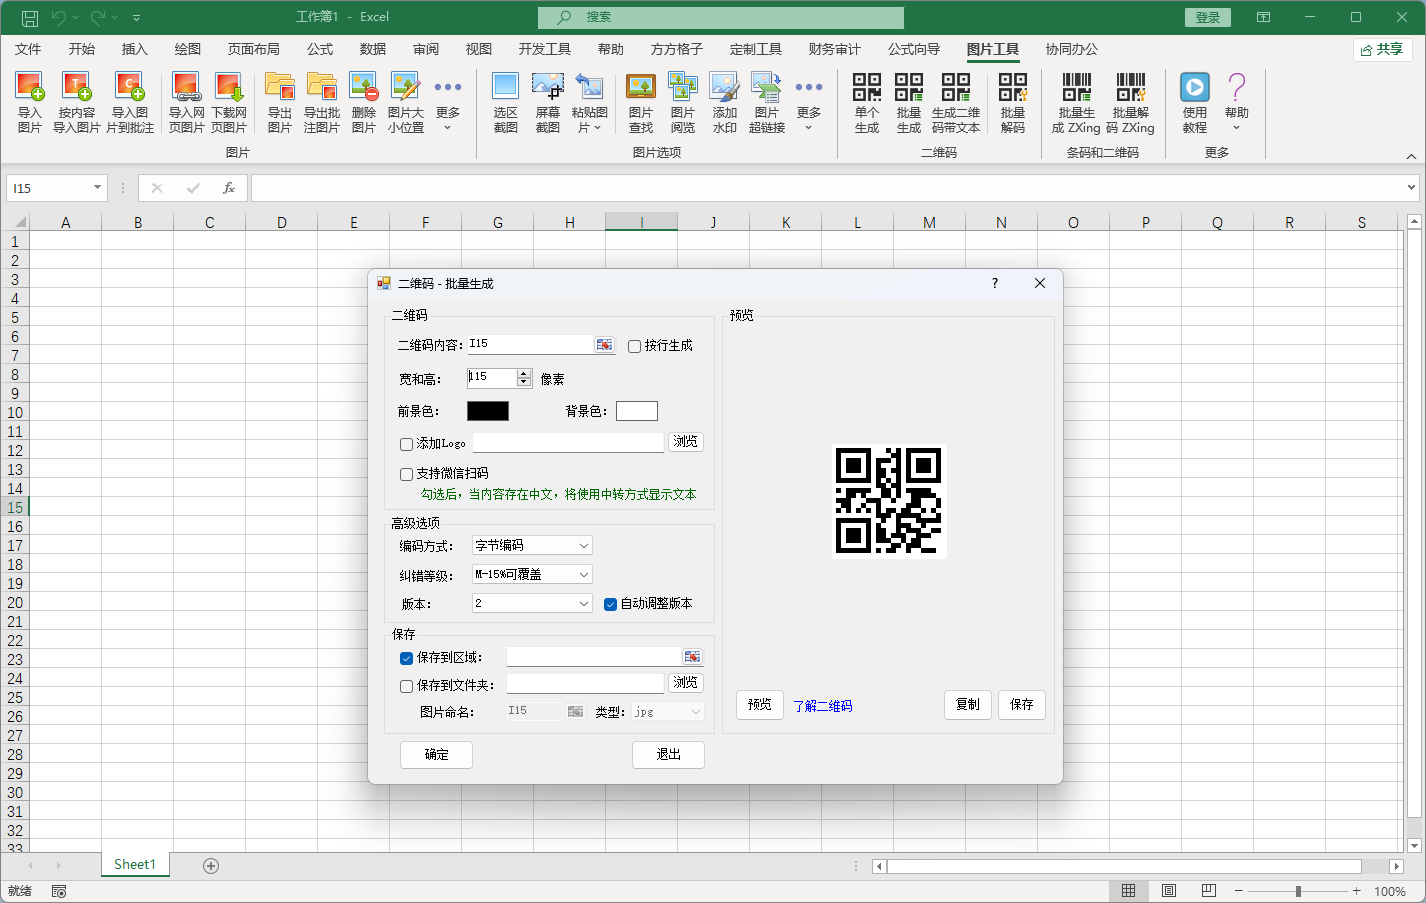Open the 了解二维码 link
Viewport: 1426px width, 903px height.
(823, 706)
